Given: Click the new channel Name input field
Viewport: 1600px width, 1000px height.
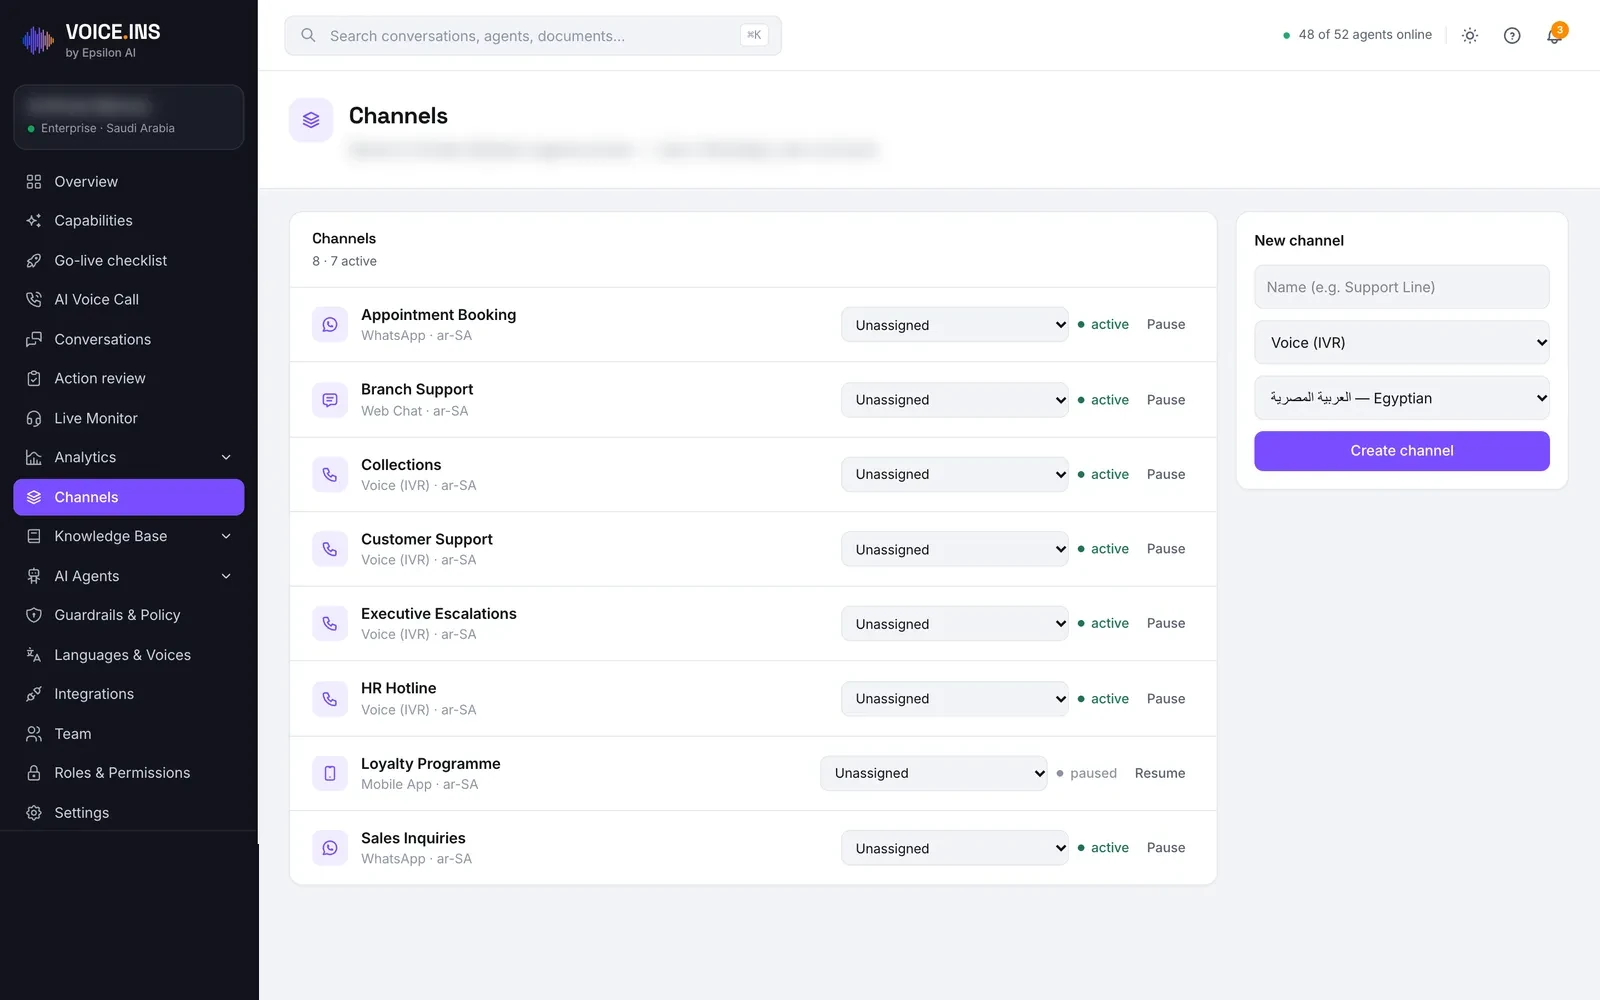Looking at the screenshot, I should tap(1402, 287).
